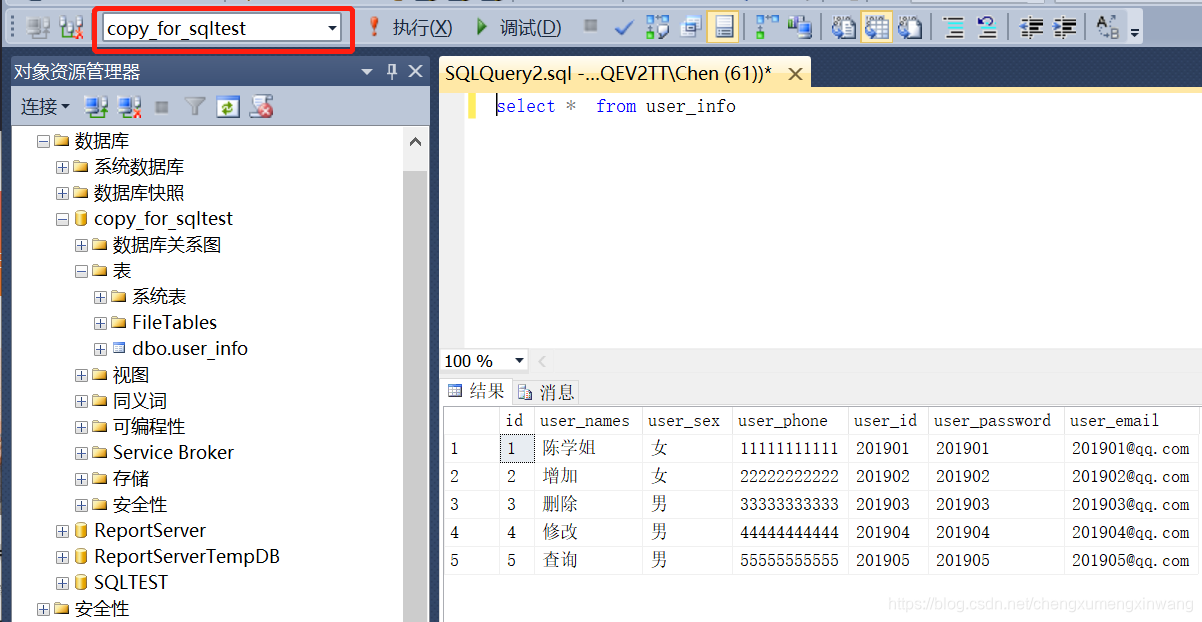The width and height of the screenshot is (1202, 622).
Task: Expand the dbo.user_info table node
Action: click(99, 349)
